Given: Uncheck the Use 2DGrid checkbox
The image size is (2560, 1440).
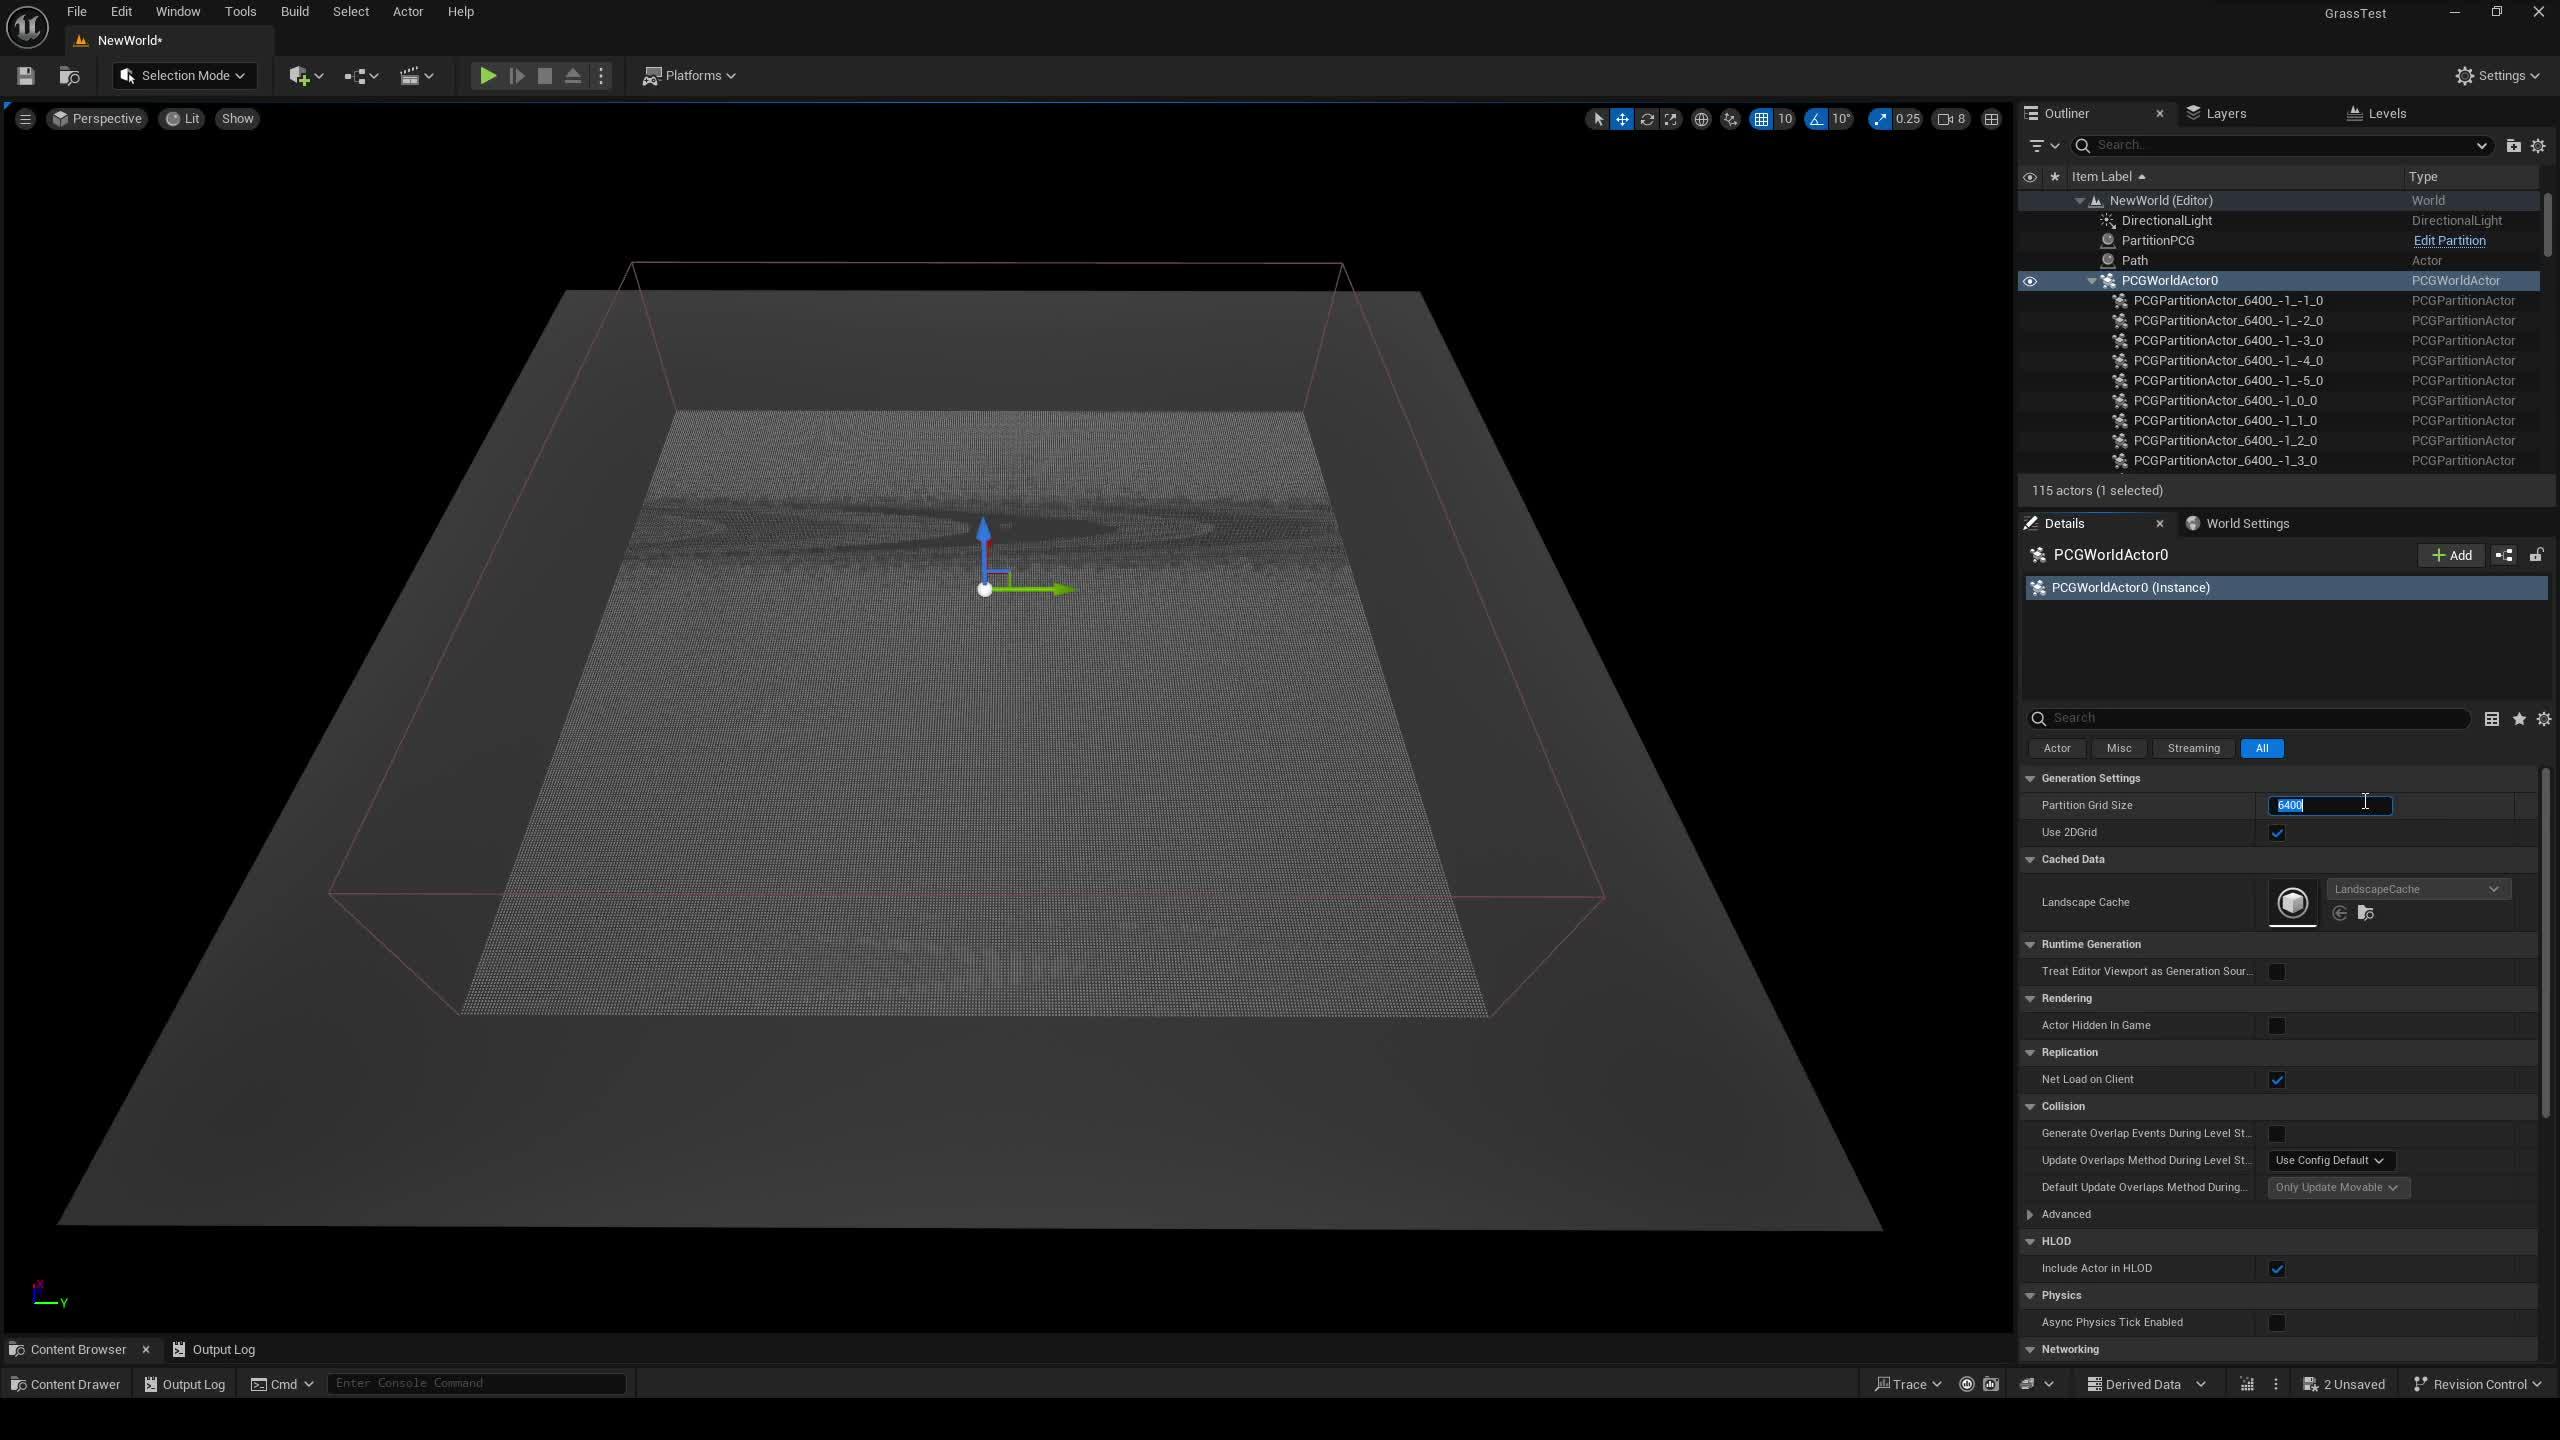Looking at the screenshot, I should 2278,832.
